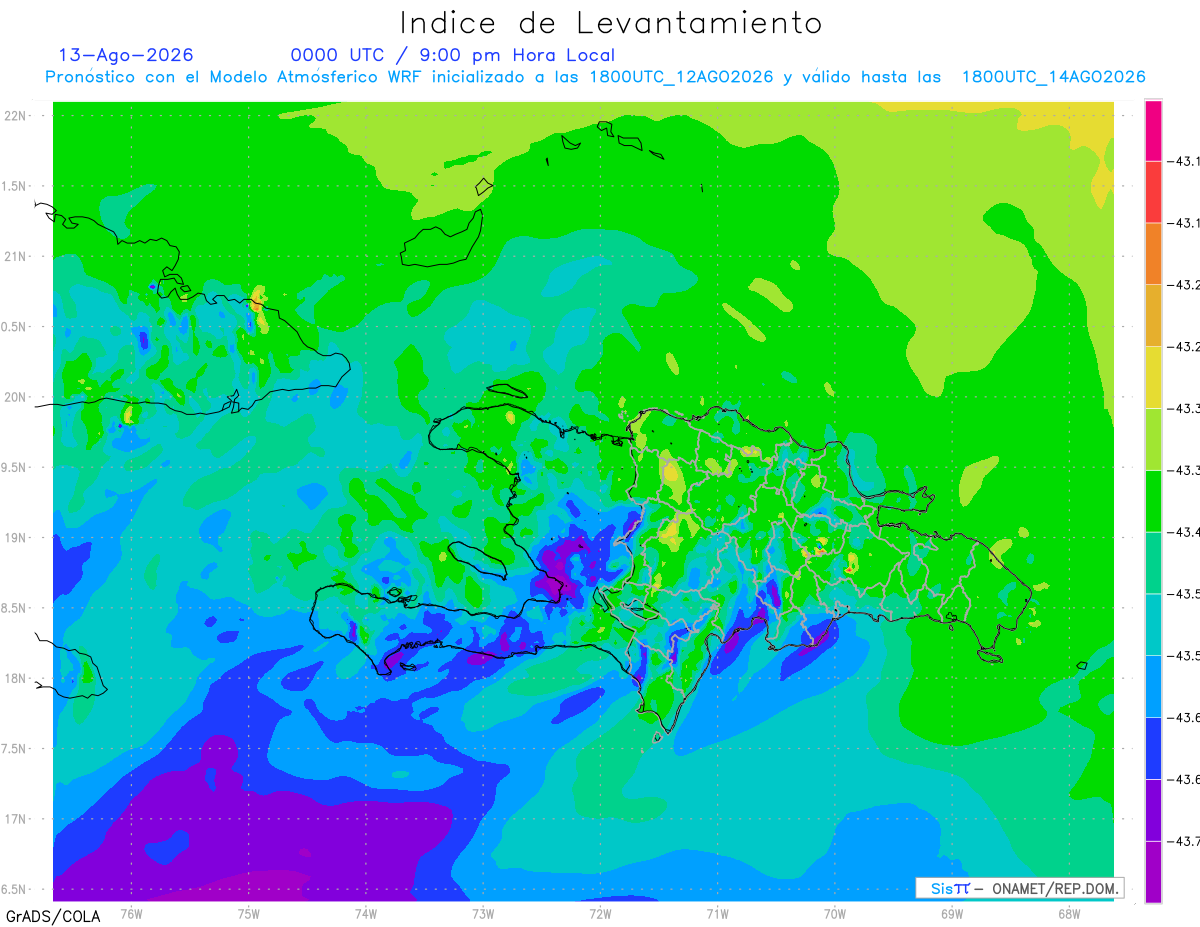The width and height of the screenshot is (1200, 927).
Task: Click the '22N' latitude label
Action: (16, 116)
